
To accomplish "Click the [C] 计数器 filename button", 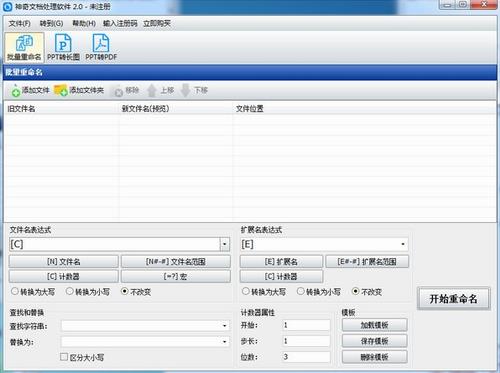I will (63, 276).
